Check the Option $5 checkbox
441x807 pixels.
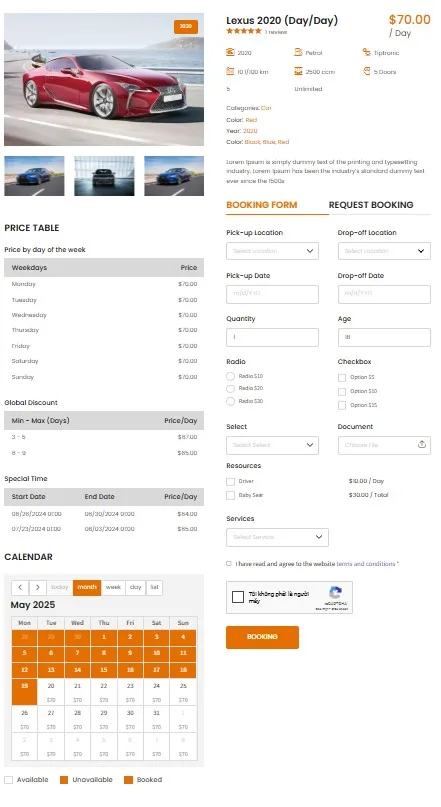[342, 378]
